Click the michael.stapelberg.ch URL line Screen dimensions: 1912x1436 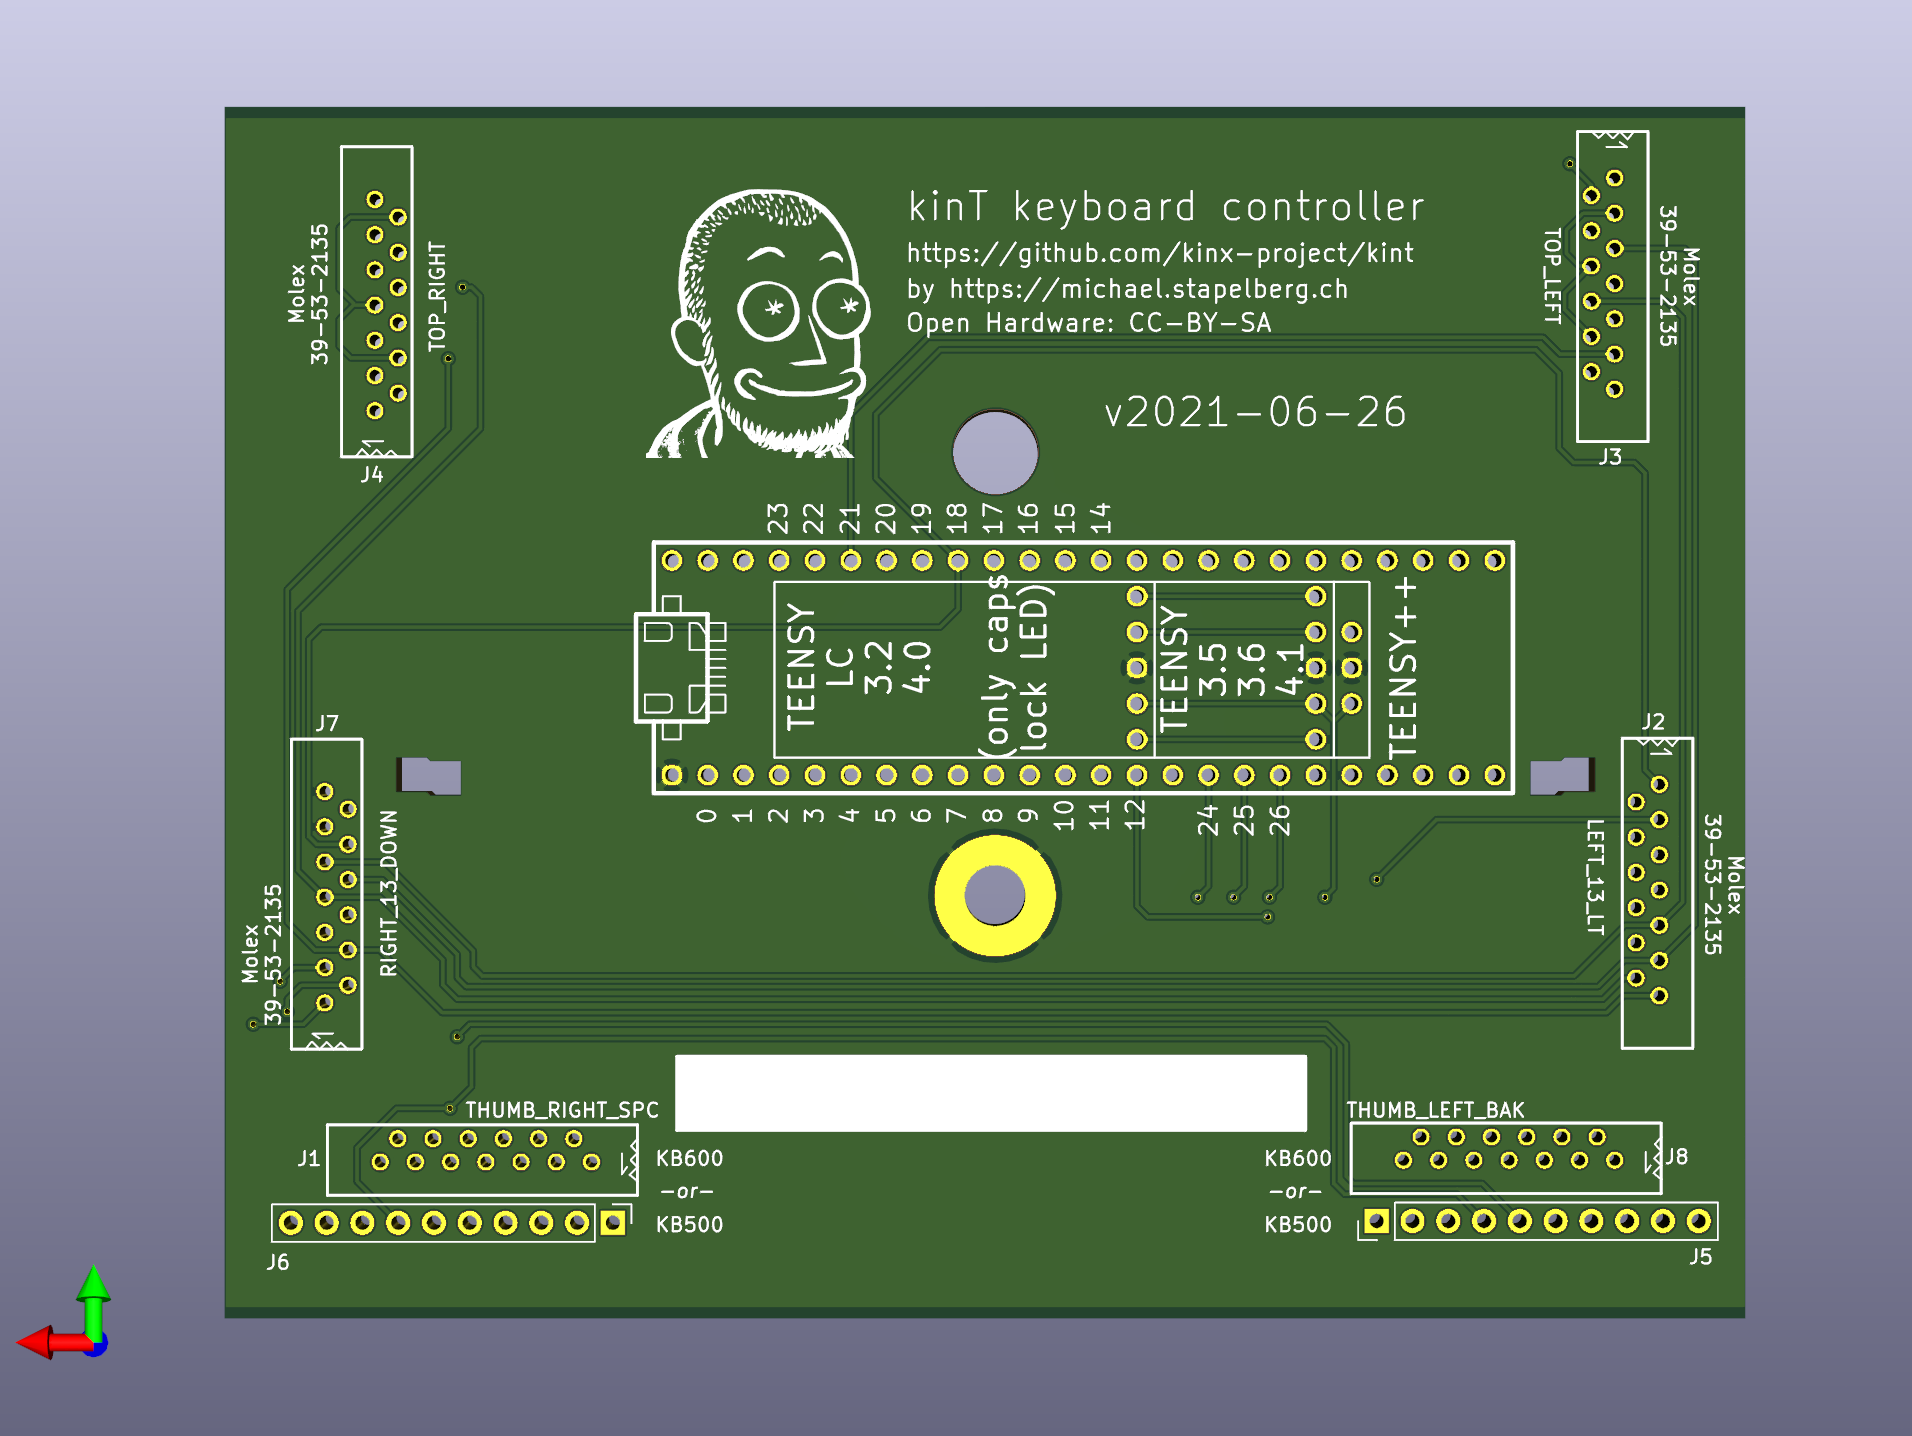pyautogui.click(x=1127, y=289)
